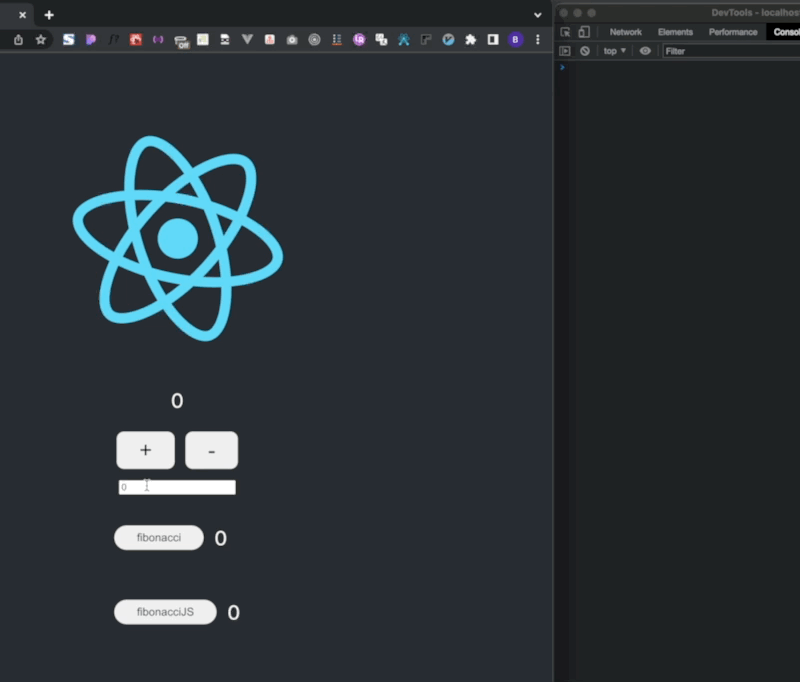Open the Extensions puzzle piece icon

point(470,40)
